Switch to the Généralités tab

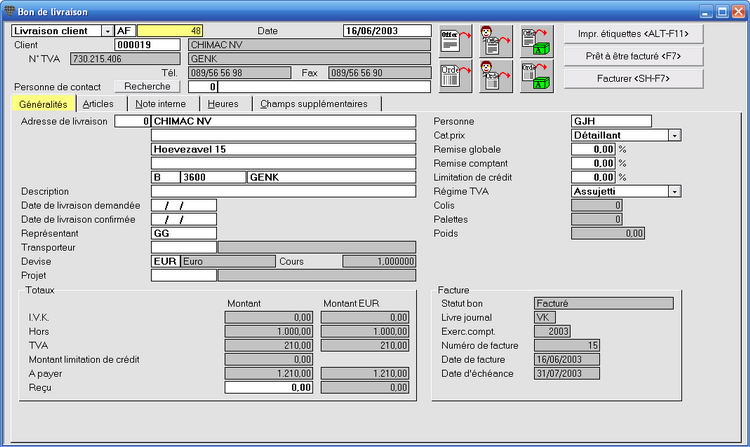click(43, 104)
